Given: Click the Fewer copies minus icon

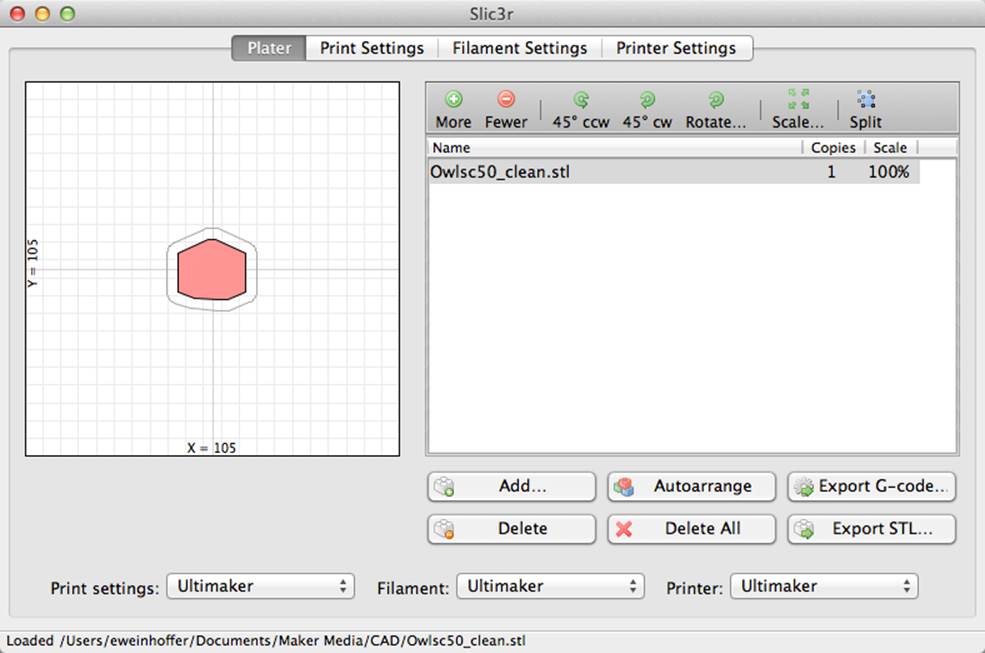Looking at the screenshot, I should click(506, 99).
